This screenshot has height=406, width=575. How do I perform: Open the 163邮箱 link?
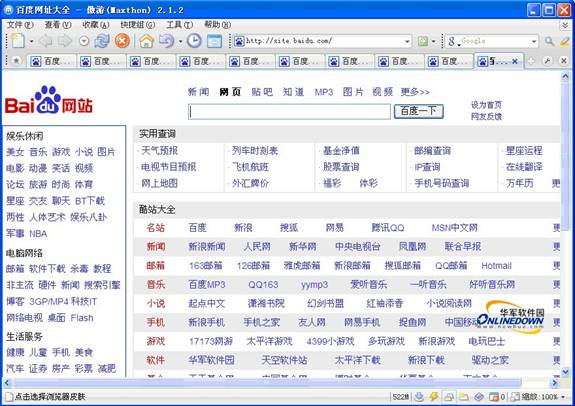[x=205, y=266]
